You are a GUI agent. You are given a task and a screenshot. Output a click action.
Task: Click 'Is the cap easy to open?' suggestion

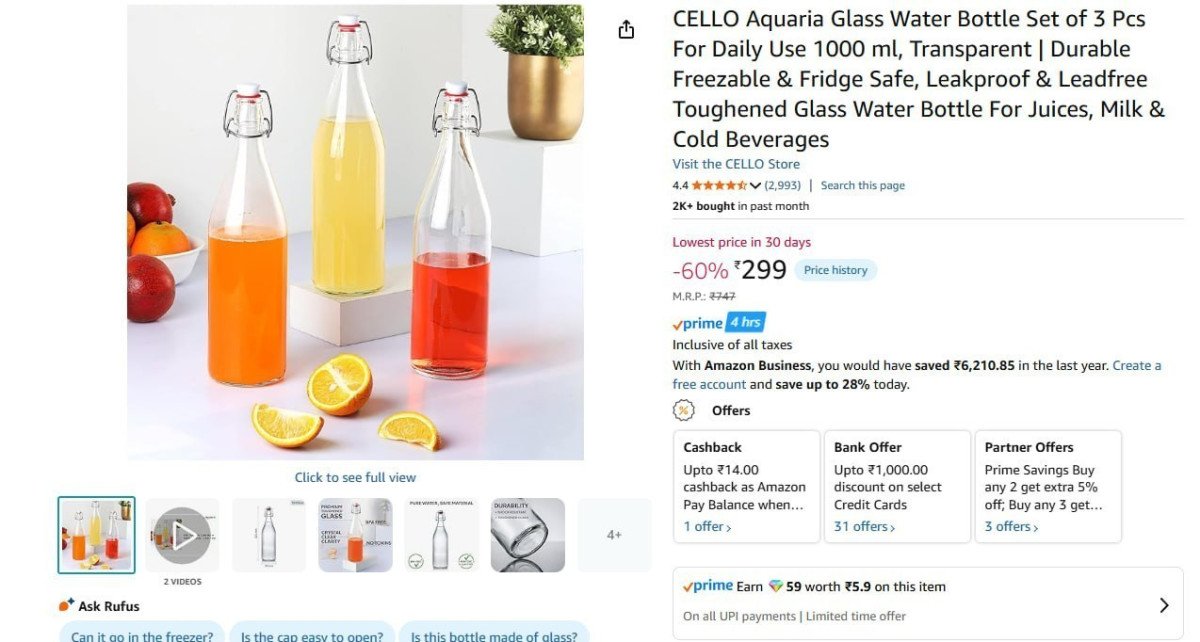click(311, 634)
